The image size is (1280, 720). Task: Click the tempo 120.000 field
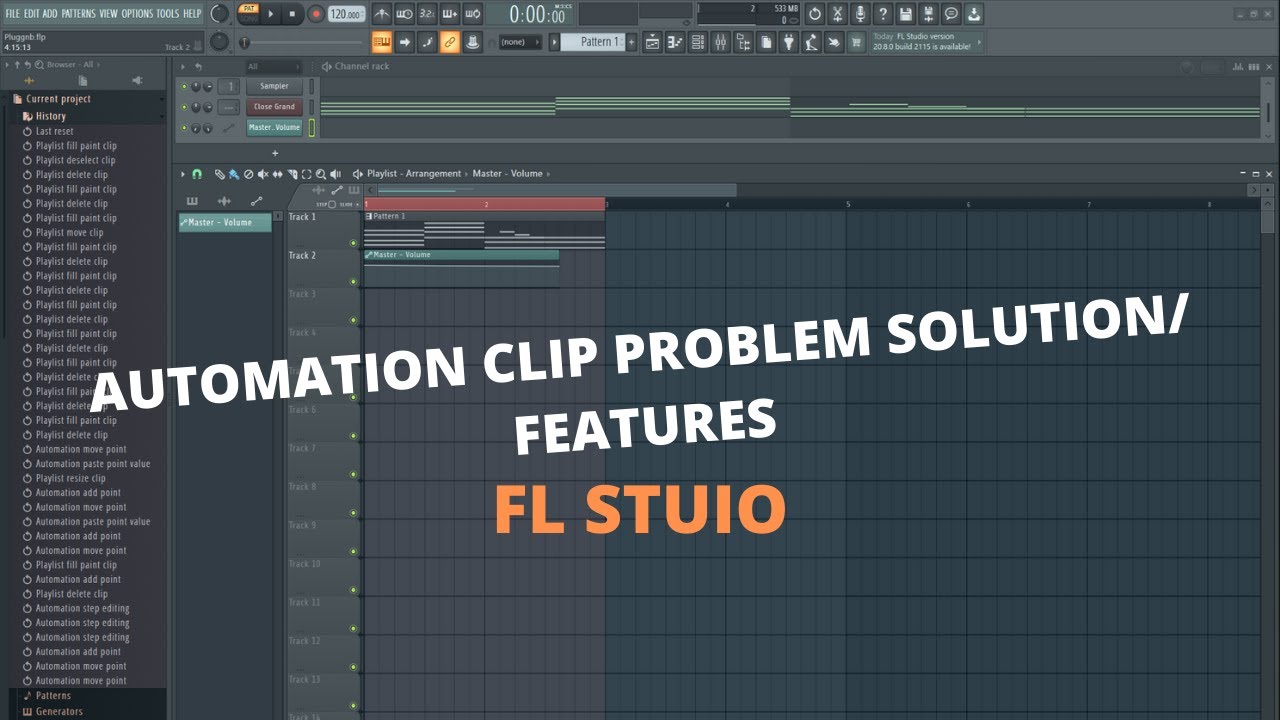(346, 14)
